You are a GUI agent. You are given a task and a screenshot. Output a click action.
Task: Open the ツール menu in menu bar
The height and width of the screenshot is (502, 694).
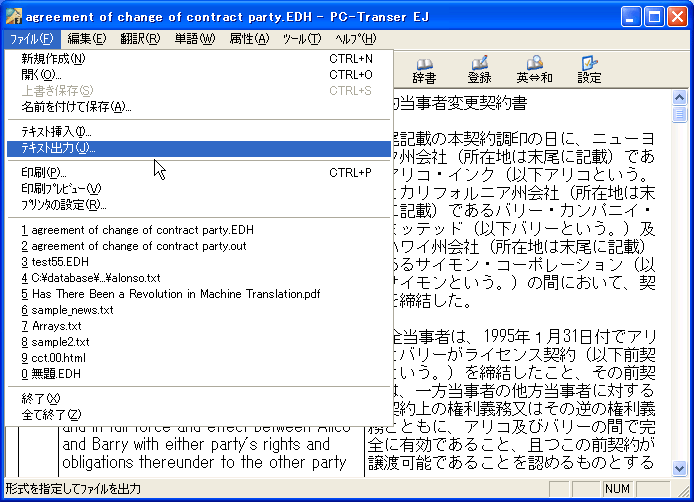[x=301, y=38]
